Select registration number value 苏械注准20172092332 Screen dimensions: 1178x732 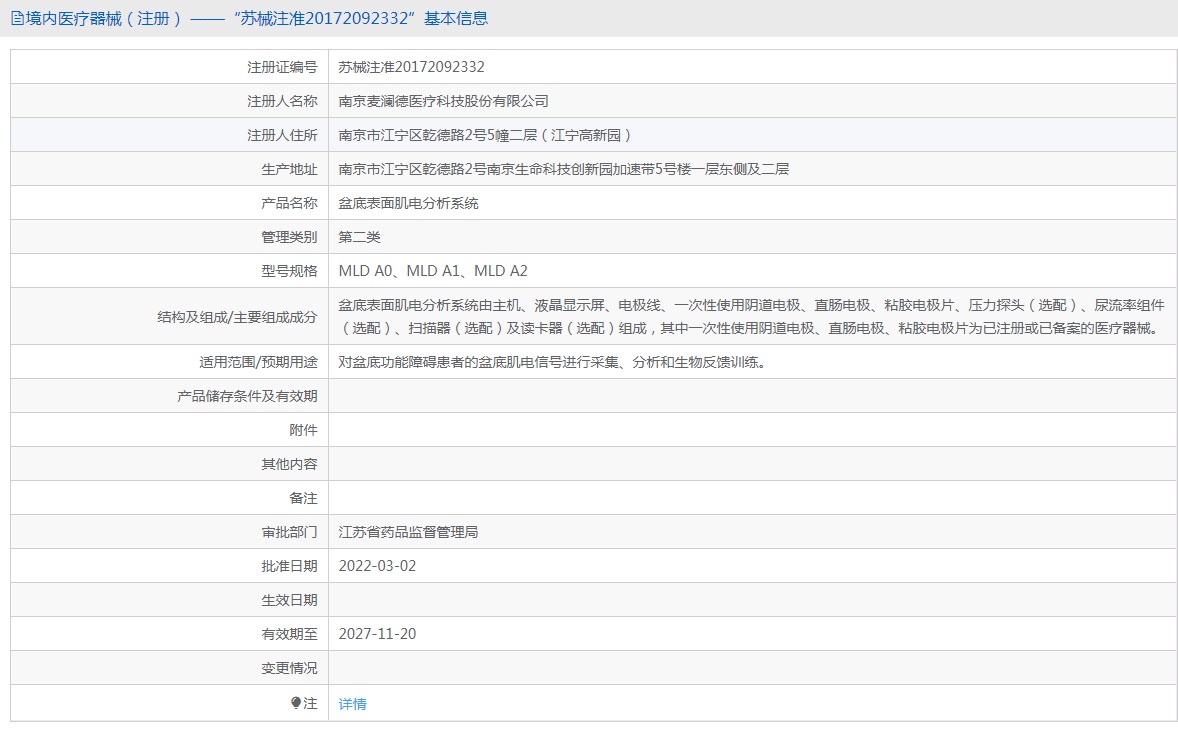411,67
